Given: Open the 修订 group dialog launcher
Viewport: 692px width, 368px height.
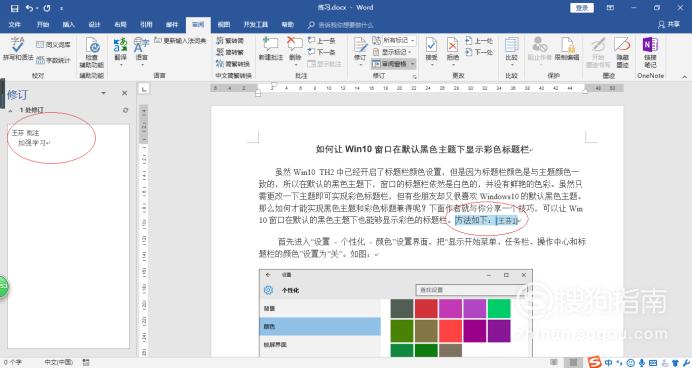Looking at the screenshot, I should click(x=415, y=77).
